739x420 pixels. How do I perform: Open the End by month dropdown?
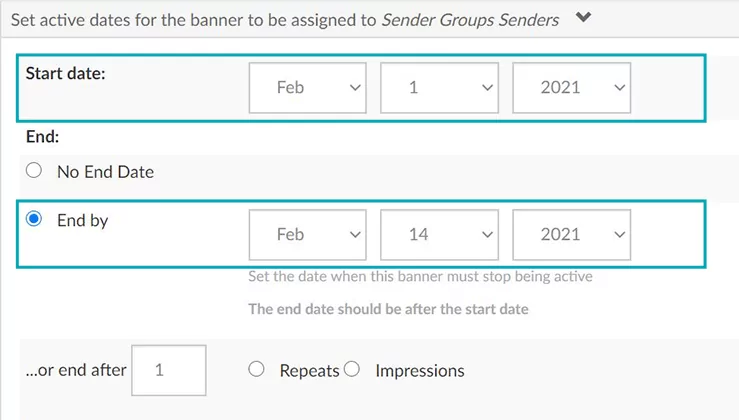coord(308,234)
